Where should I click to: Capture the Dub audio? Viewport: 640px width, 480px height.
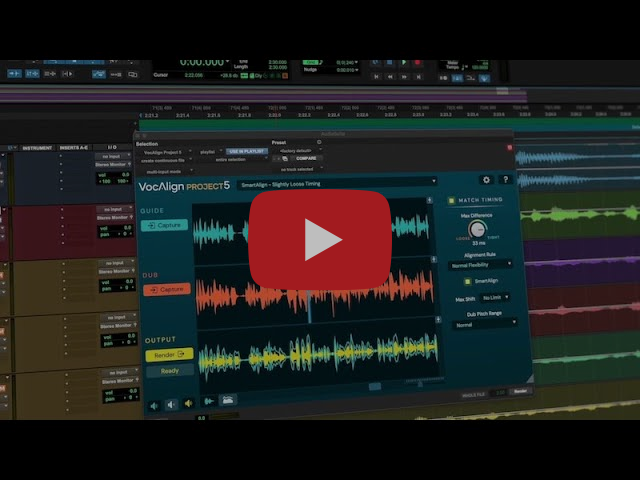(x=167, y=289)
